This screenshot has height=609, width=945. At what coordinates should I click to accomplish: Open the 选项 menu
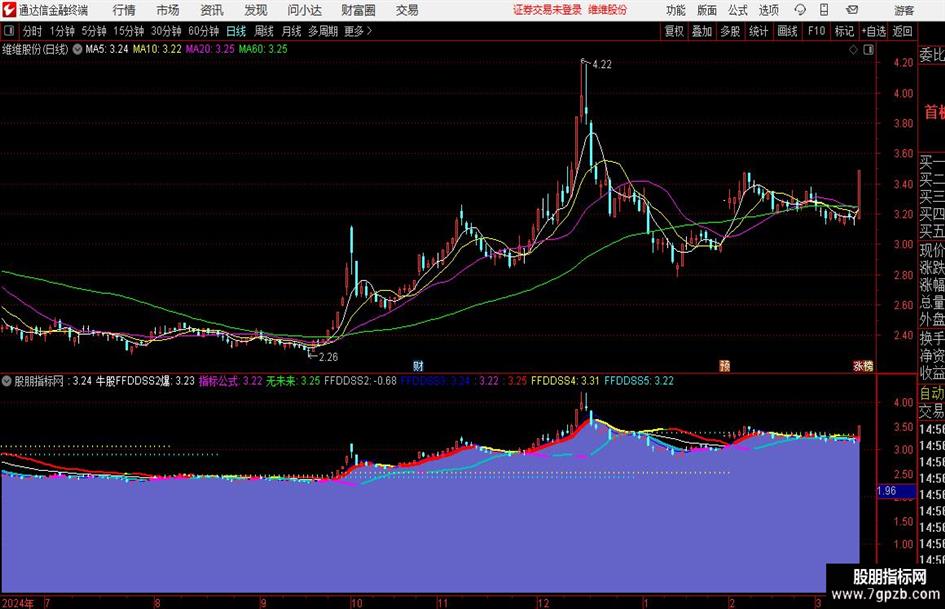768,10
